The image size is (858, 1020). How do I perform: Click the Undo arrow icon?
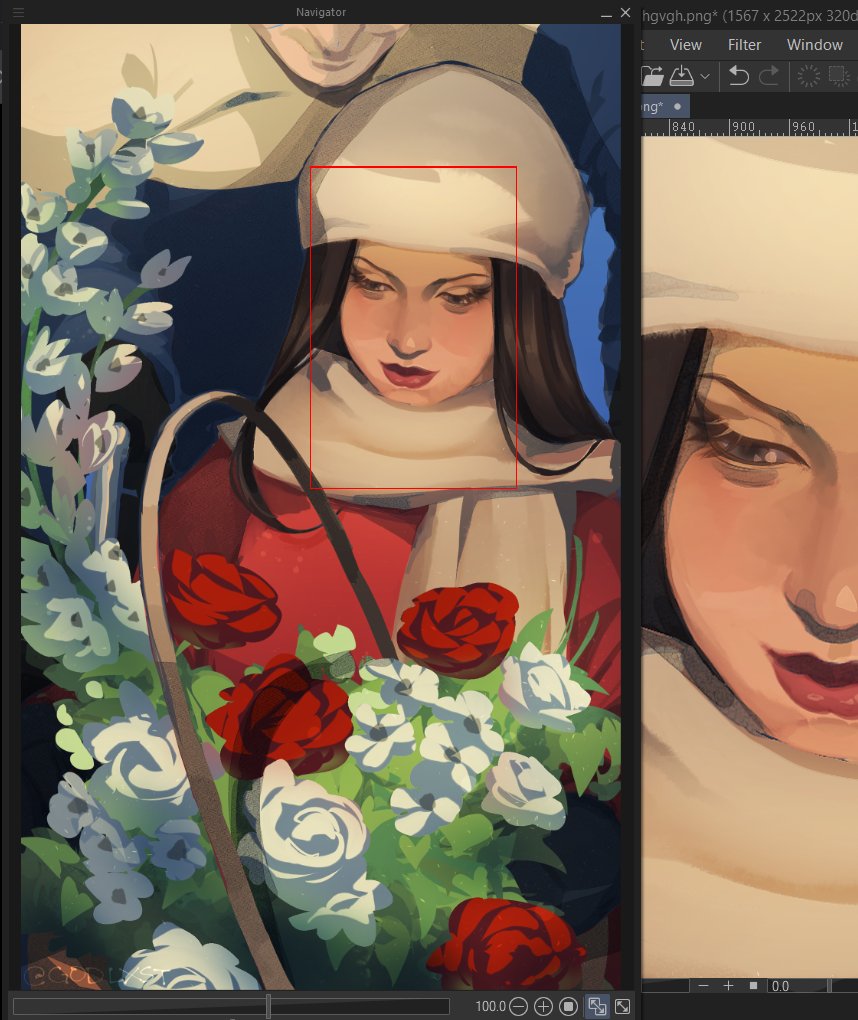pos(738,76)
